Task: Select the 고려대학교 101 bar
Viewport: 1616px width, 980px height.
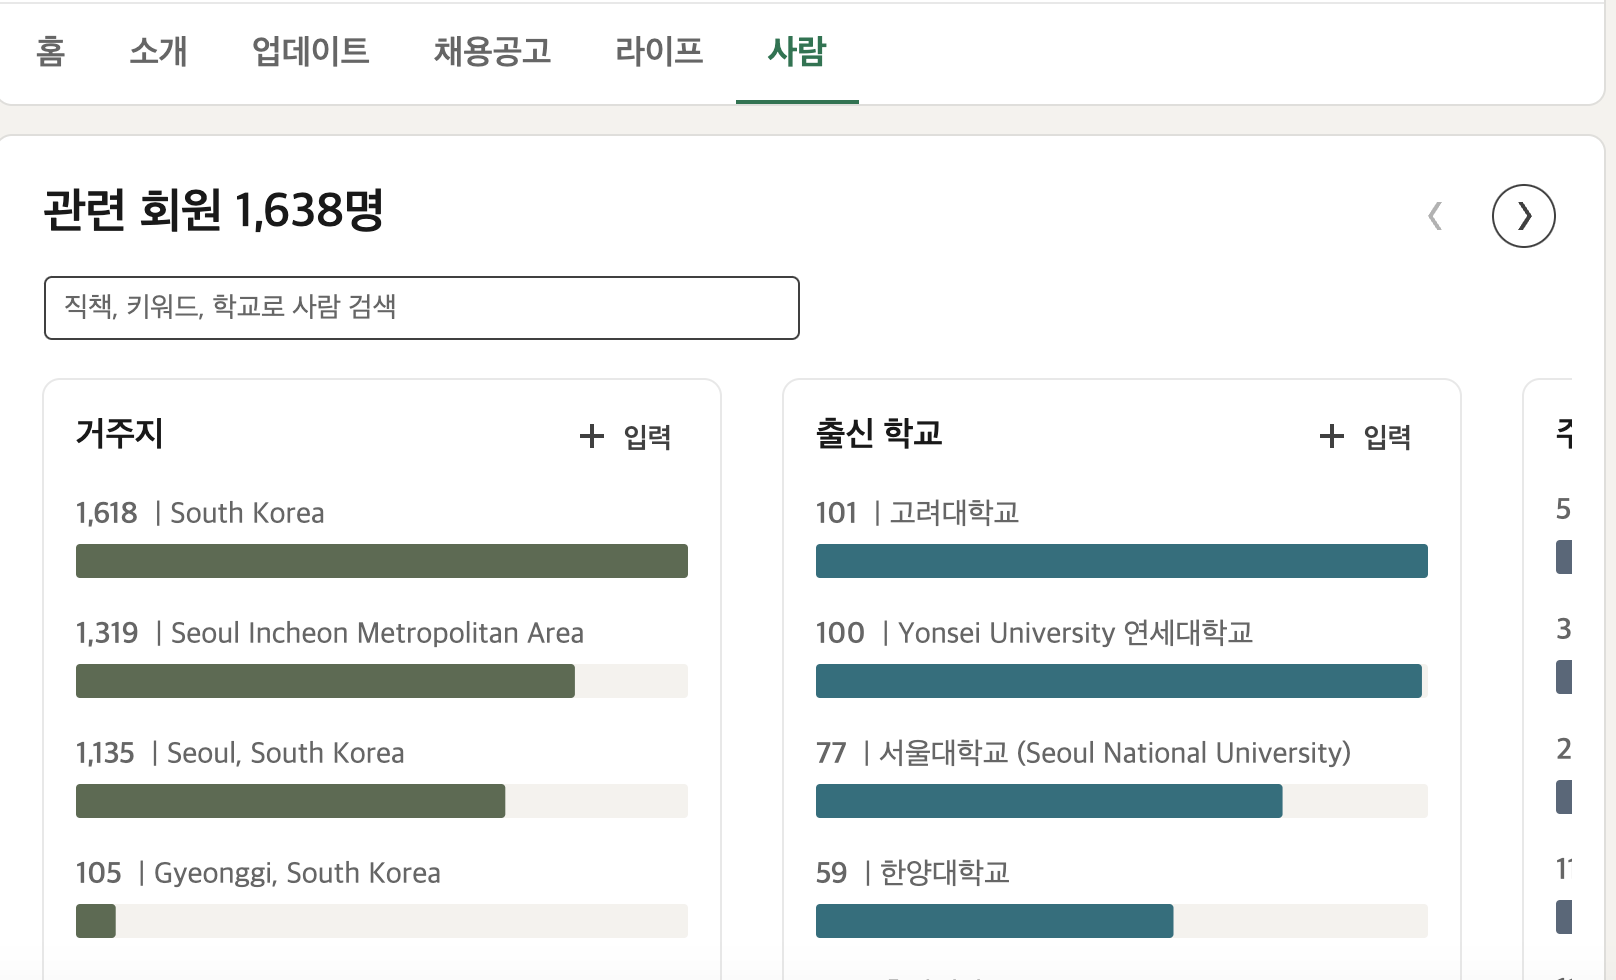Action: (x=1122, y=561)
